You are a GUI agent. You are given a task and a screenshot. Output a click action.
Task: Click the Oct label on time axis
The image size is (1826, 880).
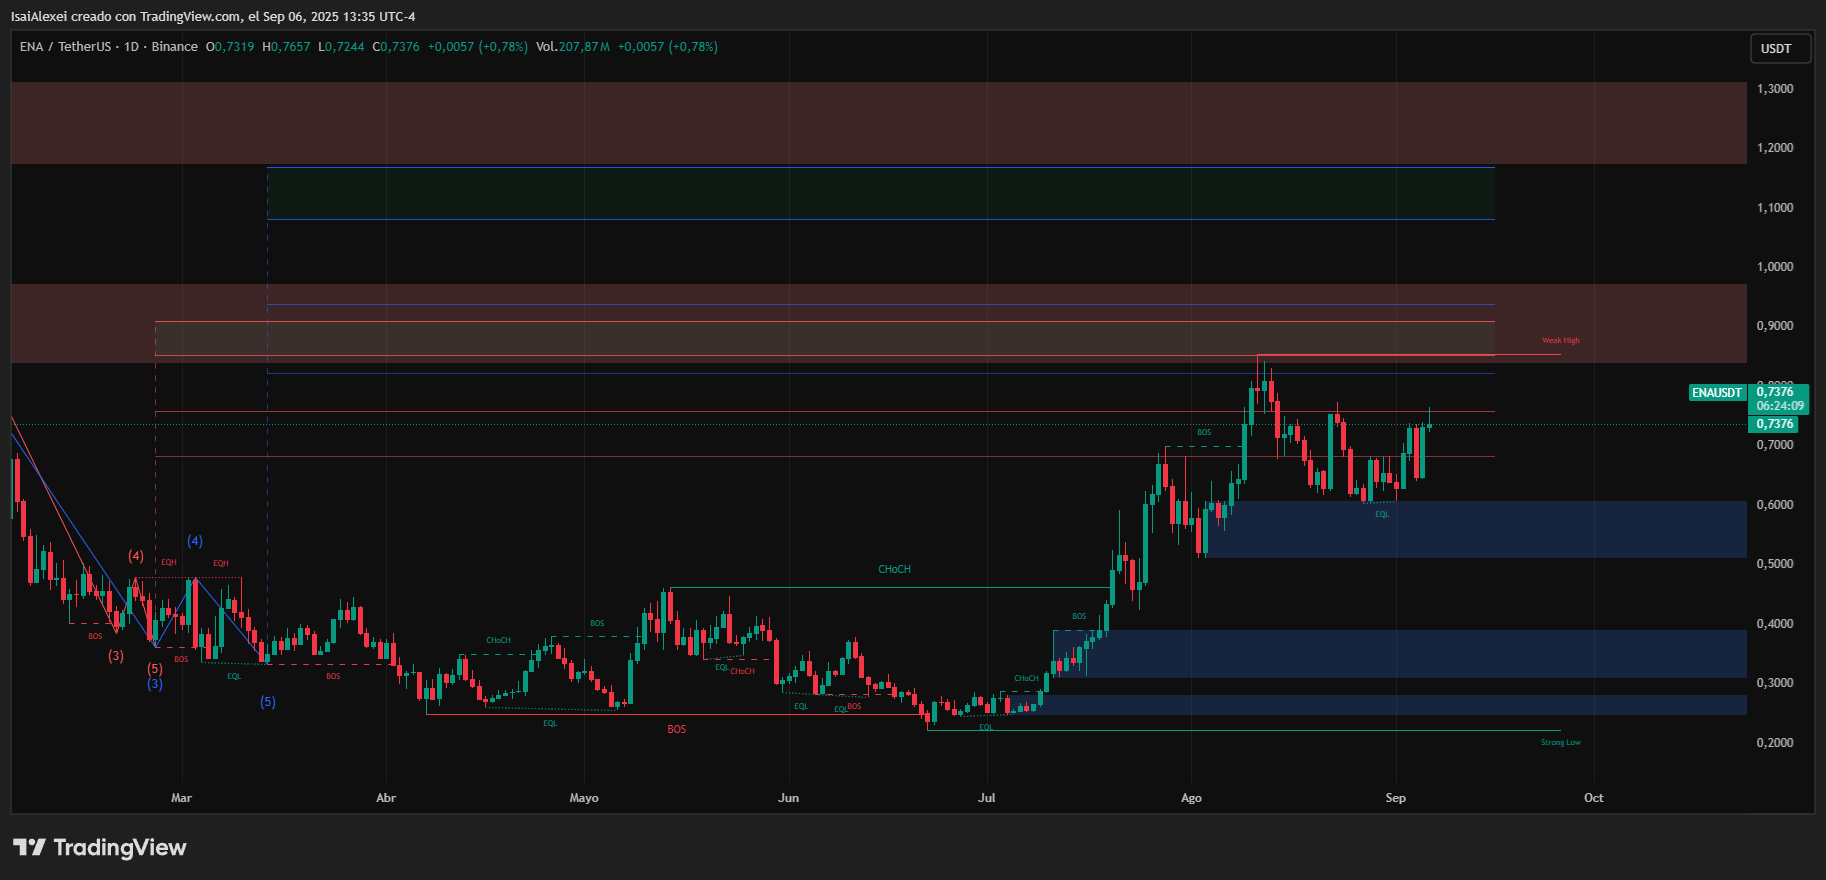pos(1593,798)
